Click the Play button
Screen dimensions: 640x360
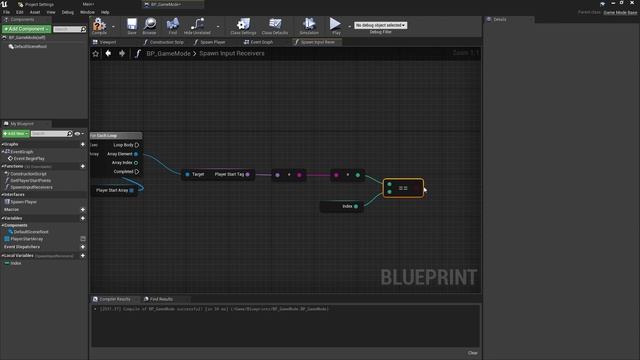(x=336, y=25)
